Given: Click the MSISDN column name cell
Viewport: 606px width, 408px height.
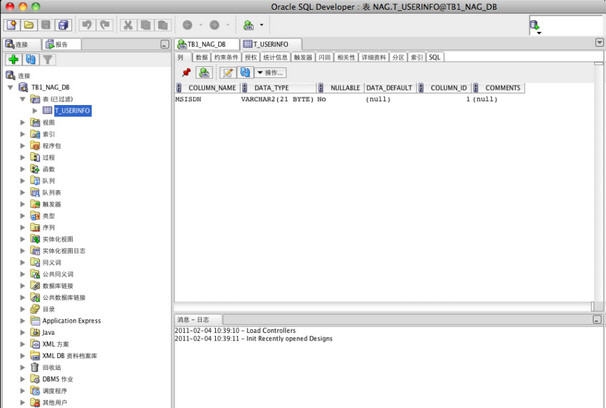Looking at the screenshot, I should click(x=189, y=100).
